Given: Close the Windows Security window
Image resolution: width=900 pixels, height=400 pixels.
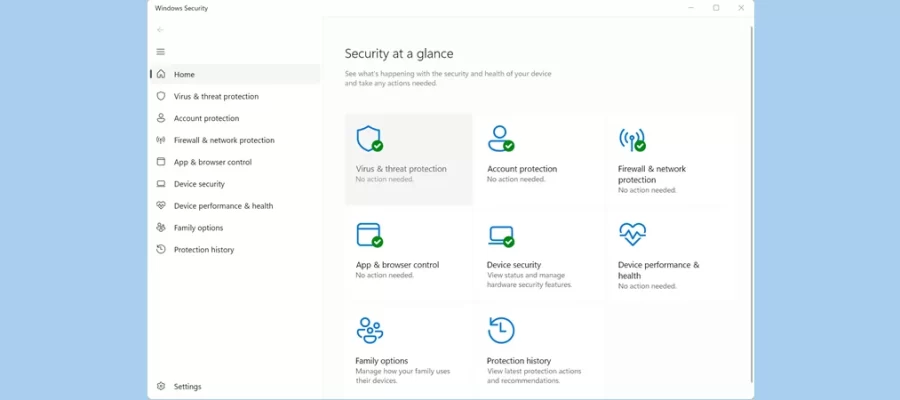Looking at the screenshot, I should click(741, 8).
